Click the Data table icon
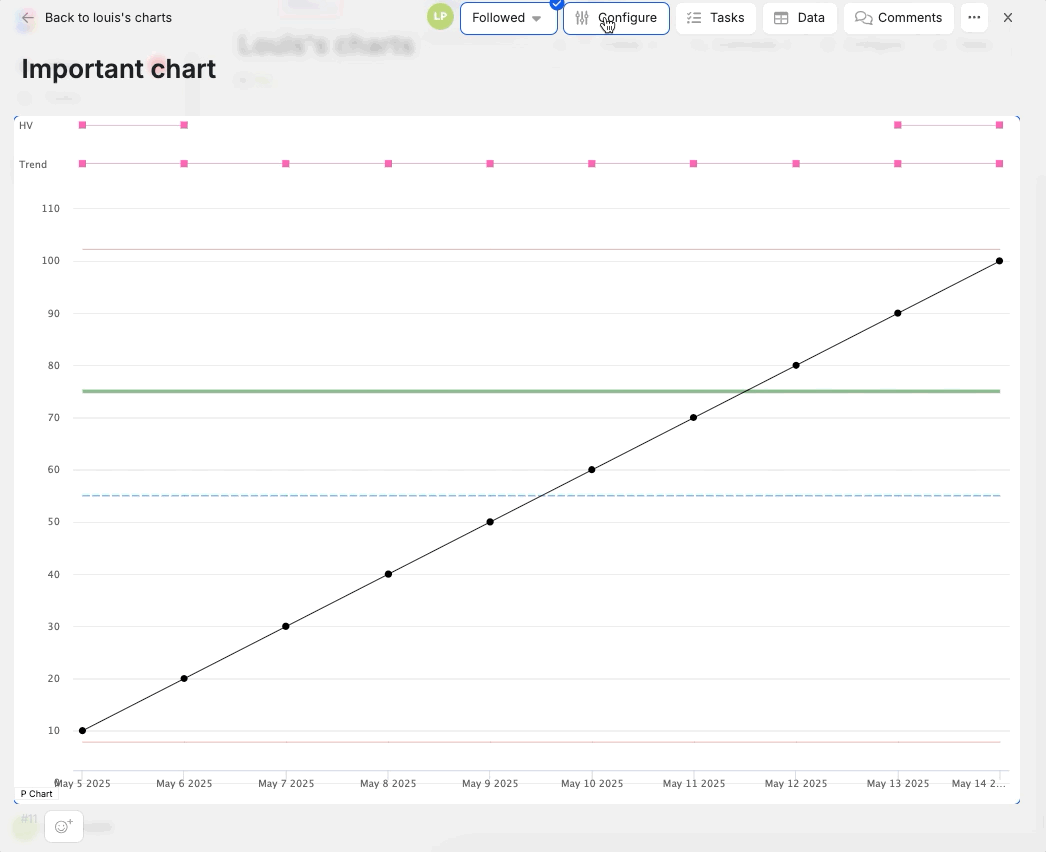Screen dimensions: 1046x852 (781, 18)
